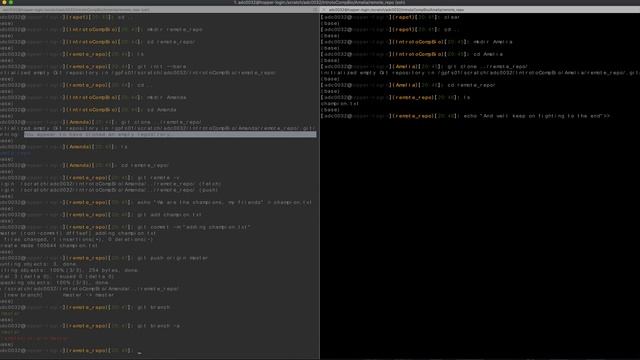Click the echo 'And well keep on fighting' command
The height and width of the screenshot is (360, 640).
(x=536, y=116)
